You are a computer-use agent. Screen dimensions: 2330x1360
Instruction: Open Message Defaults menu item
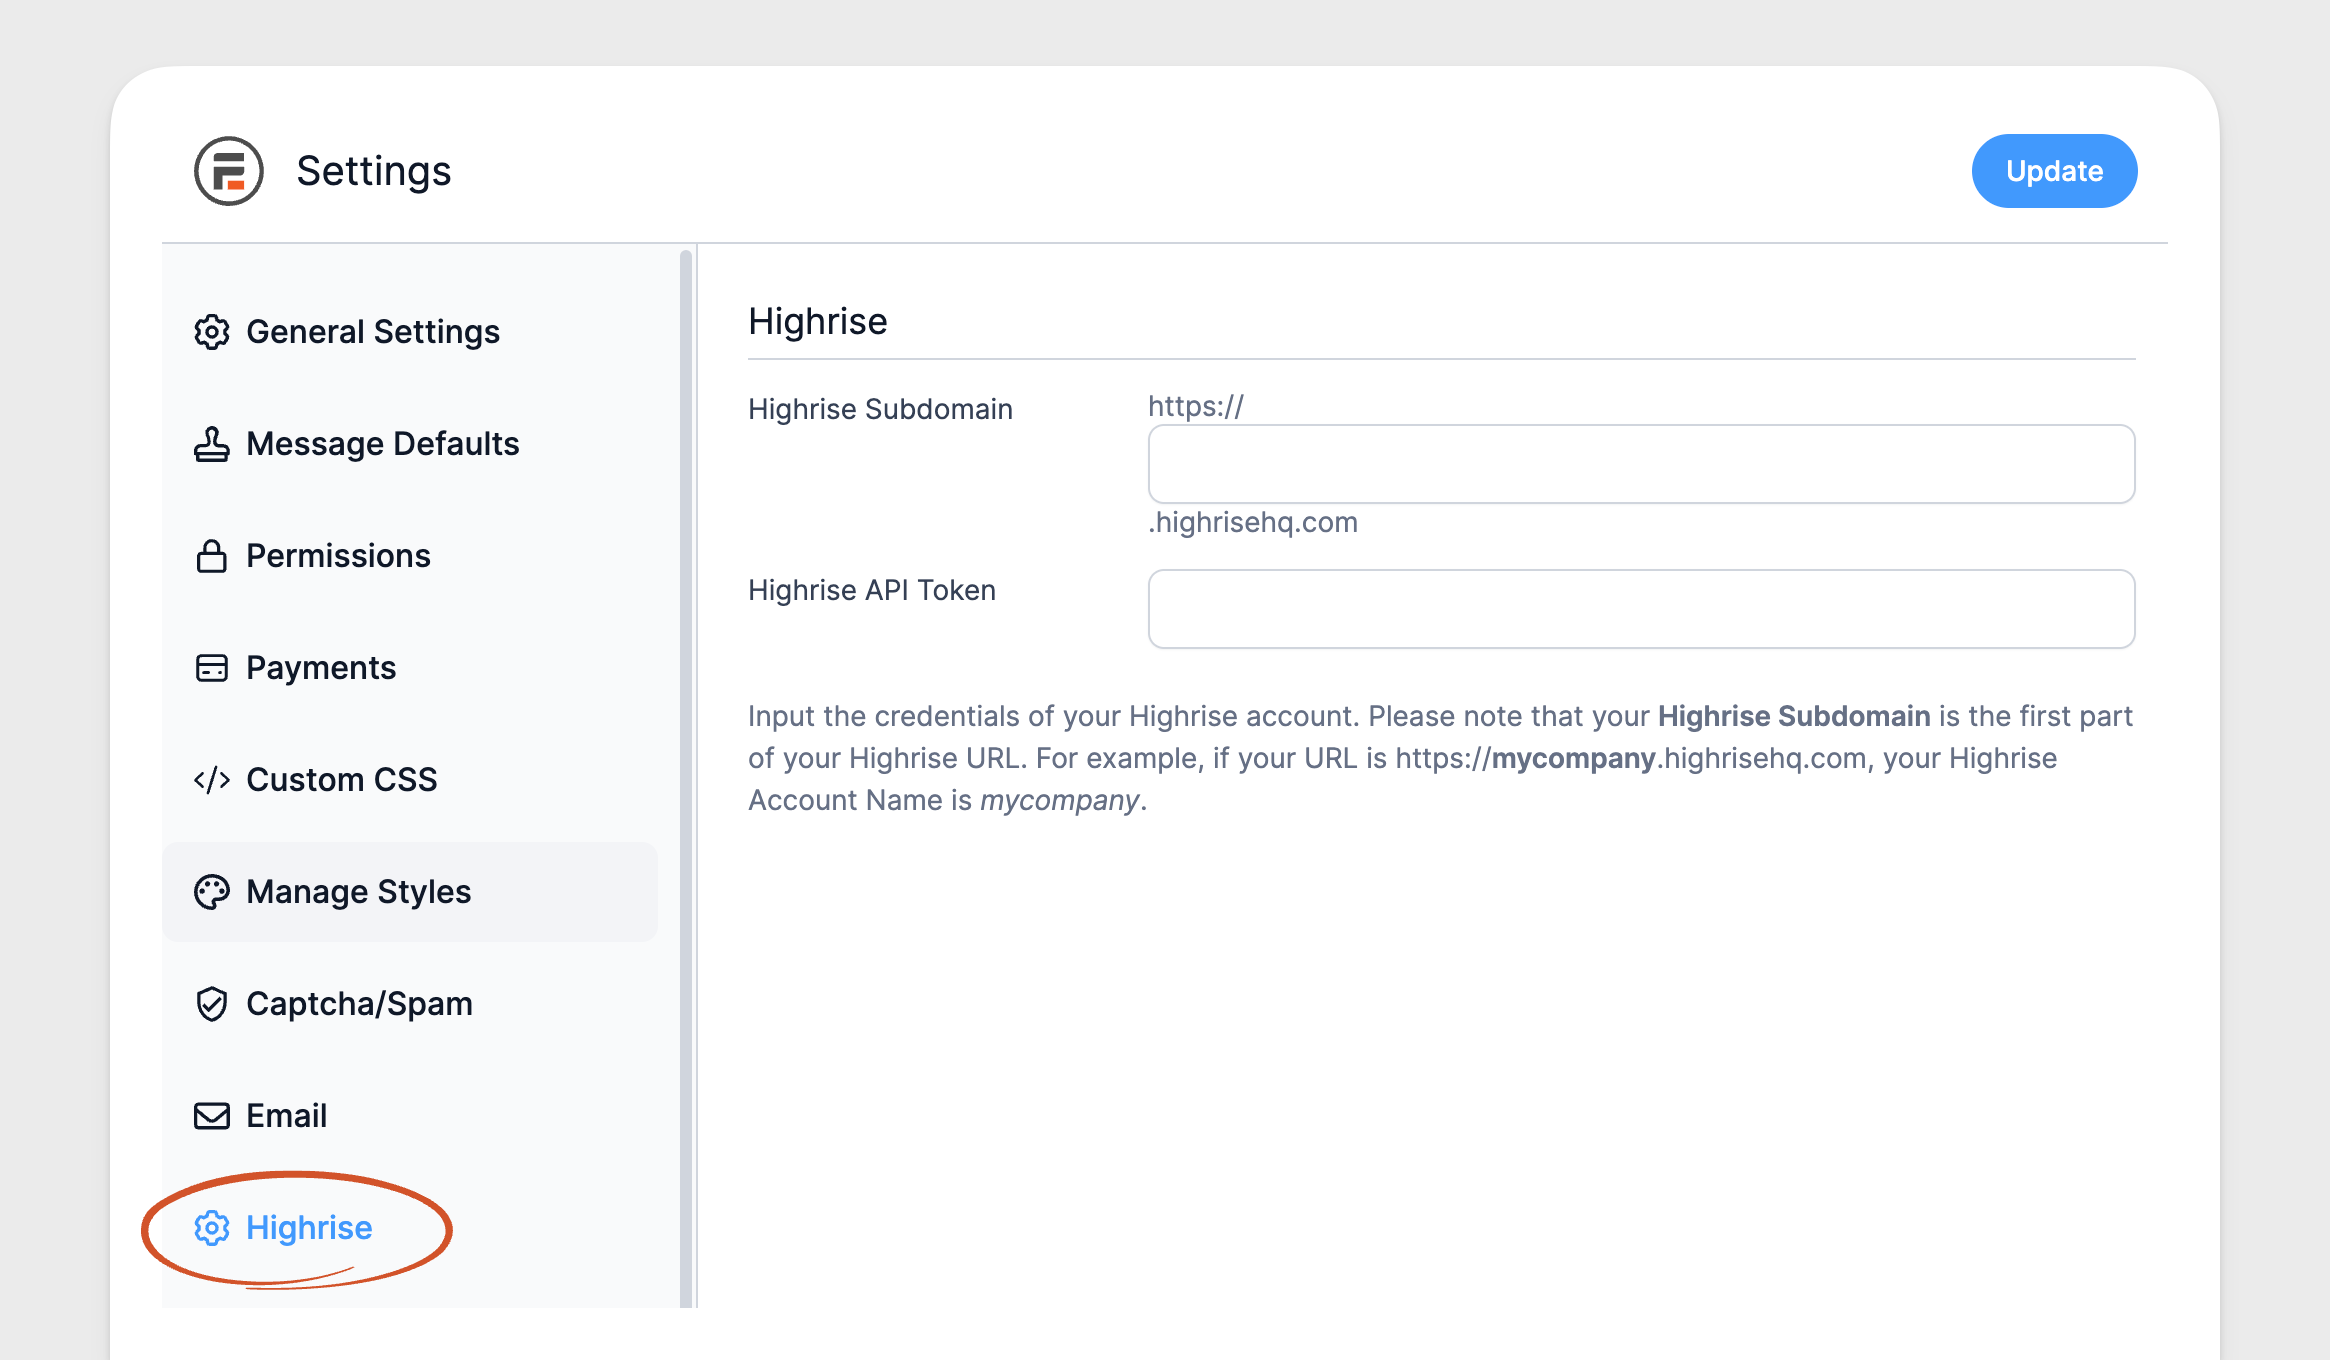tap(410, 444)
